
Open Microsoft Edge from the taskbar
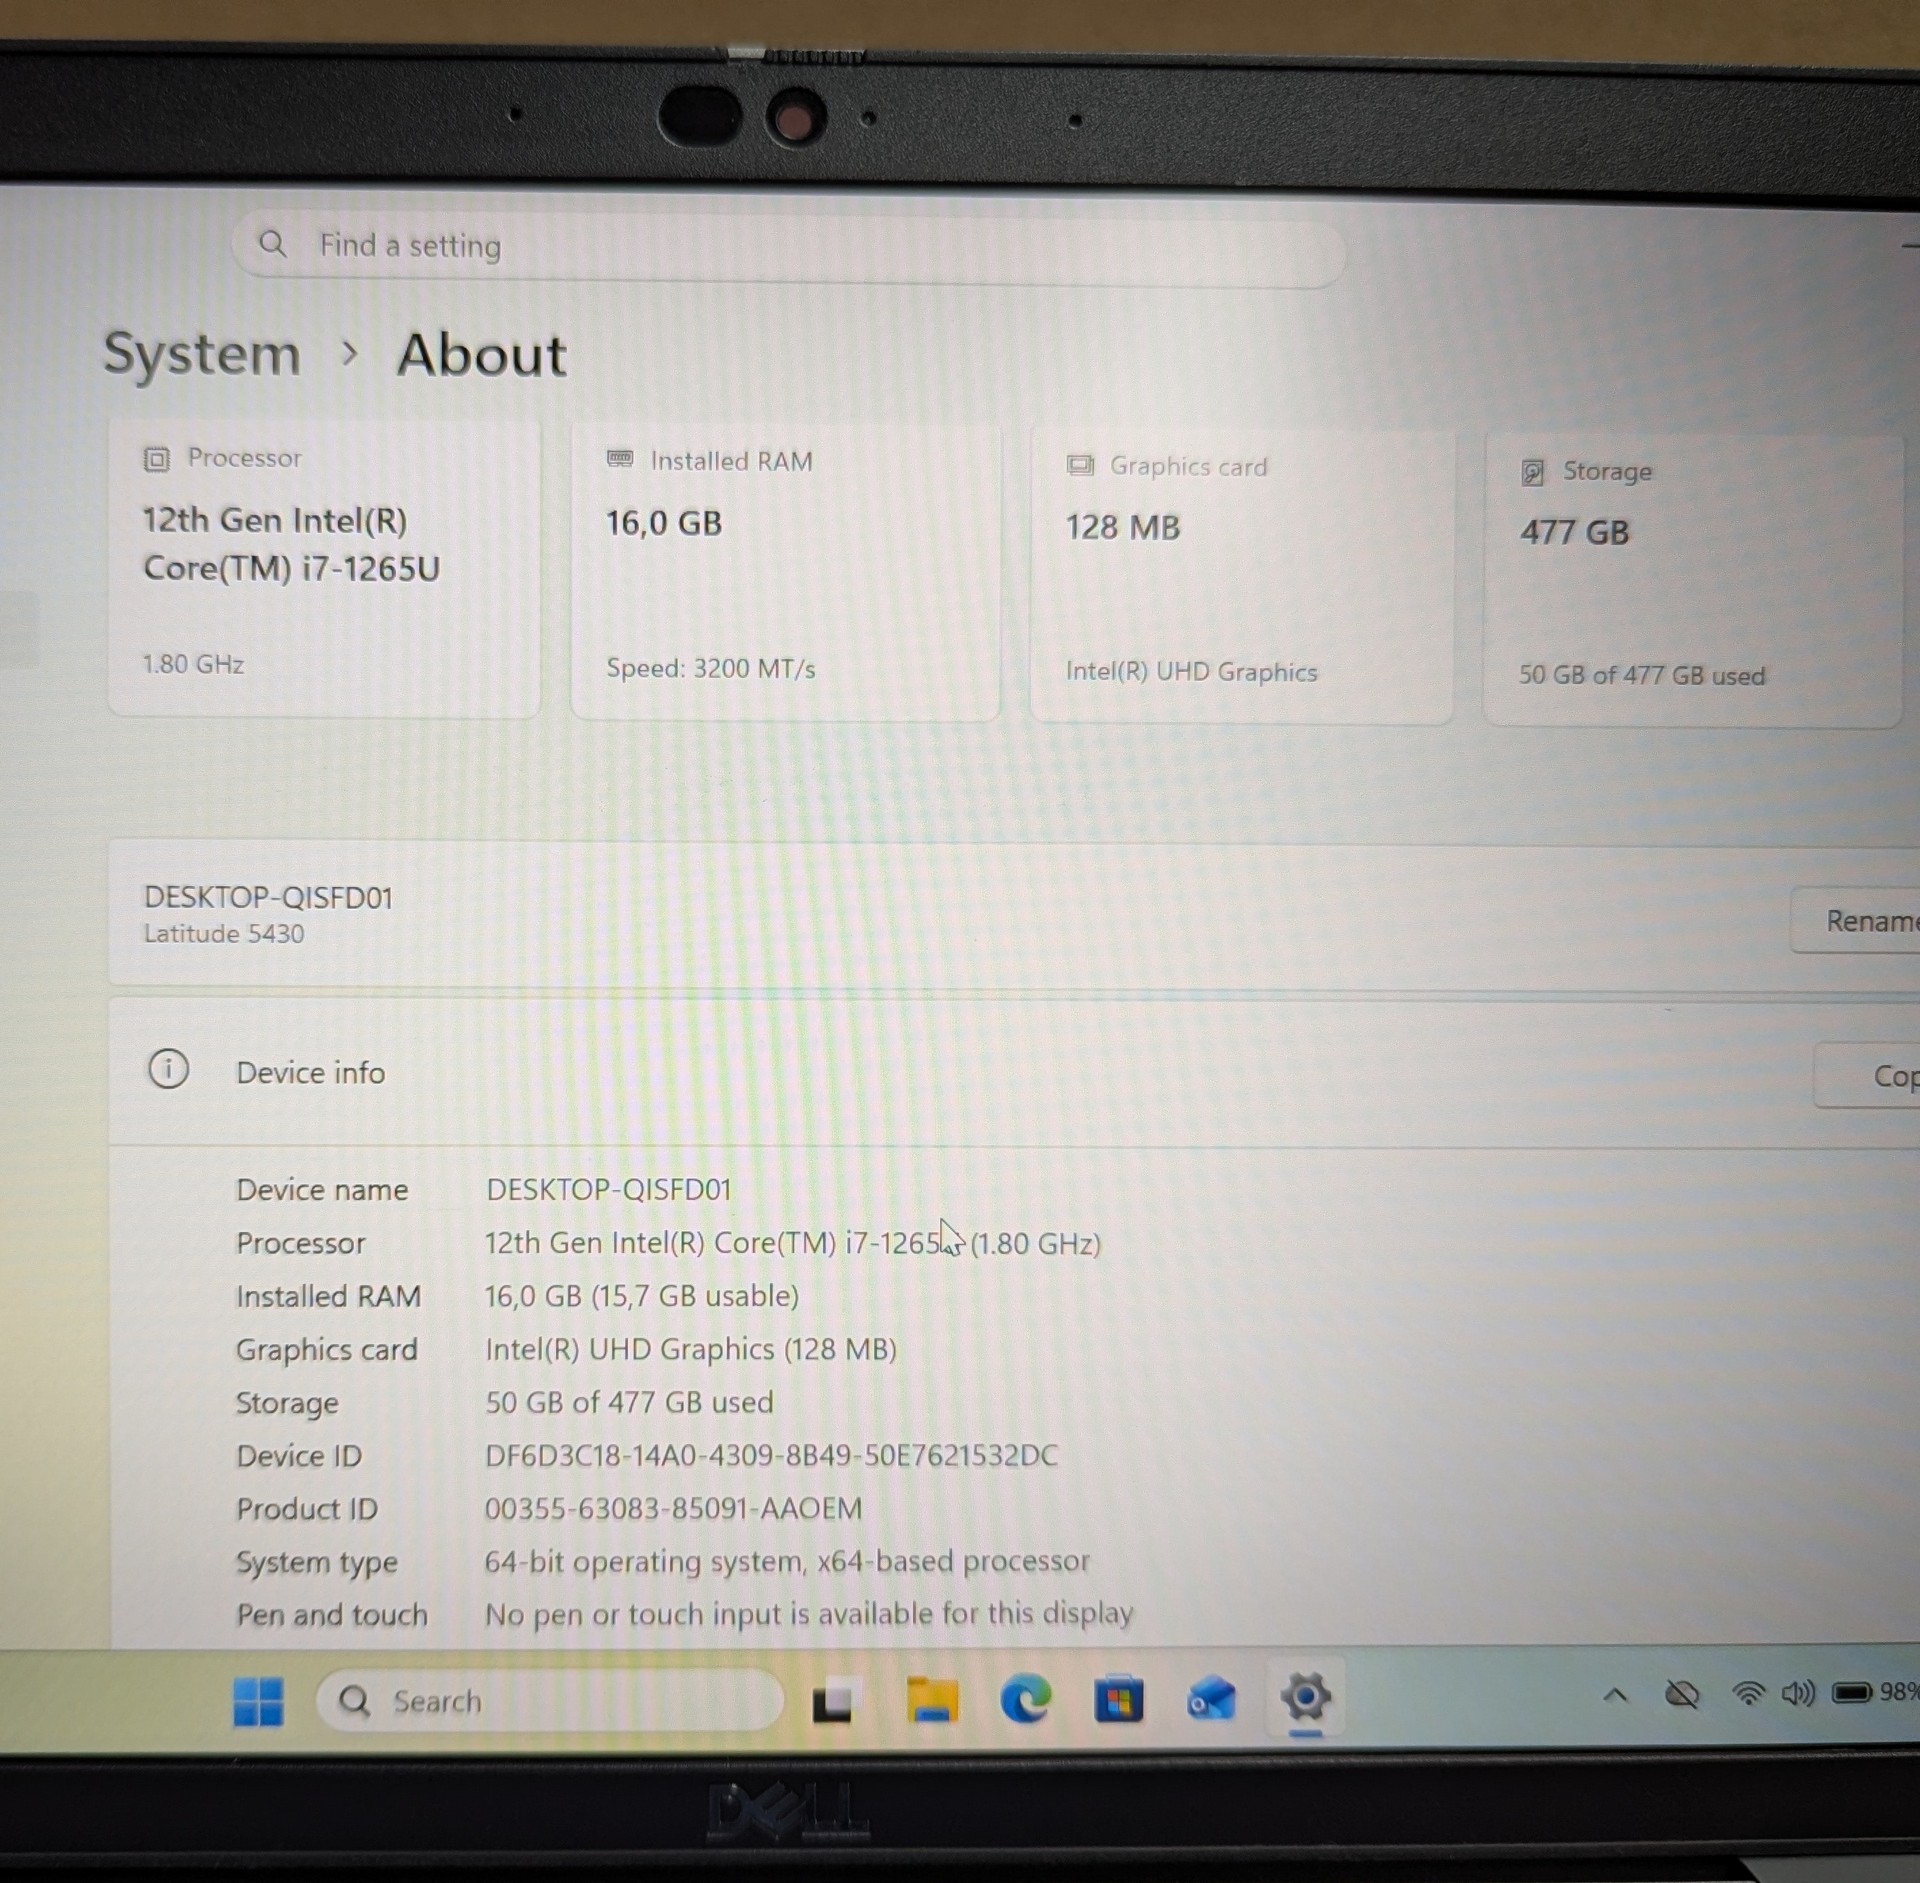pos(1026,1699)
